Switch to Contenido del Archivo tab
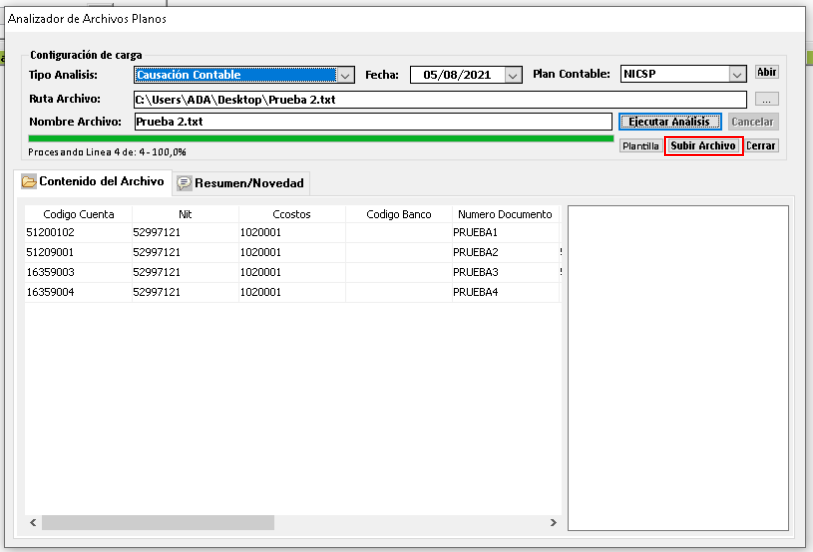 92,182
